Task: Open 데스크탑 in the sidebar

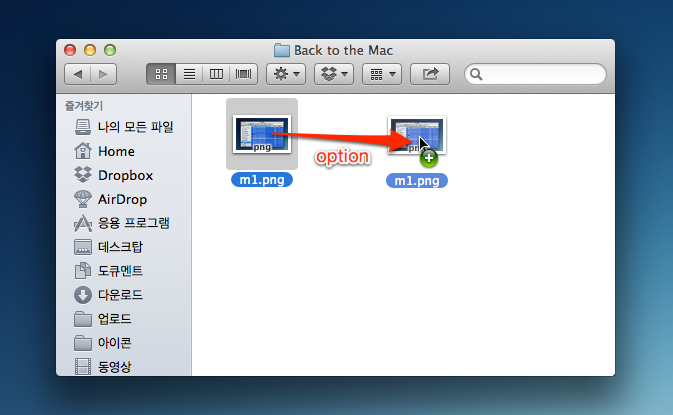Action: (120, 247)
